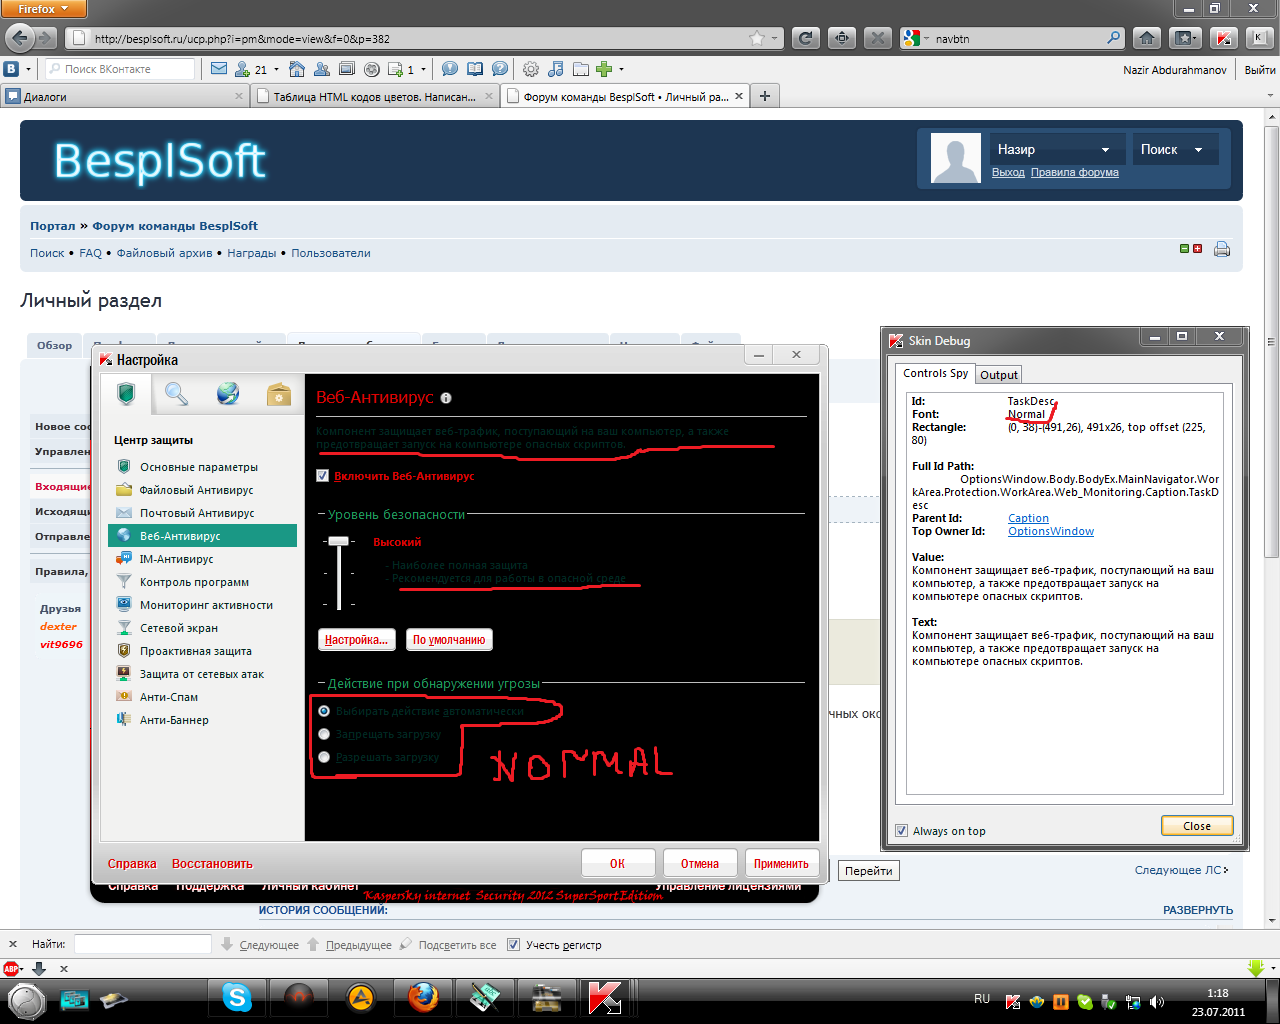Toggle Учесть регистр checkbox in find bar

513,945
